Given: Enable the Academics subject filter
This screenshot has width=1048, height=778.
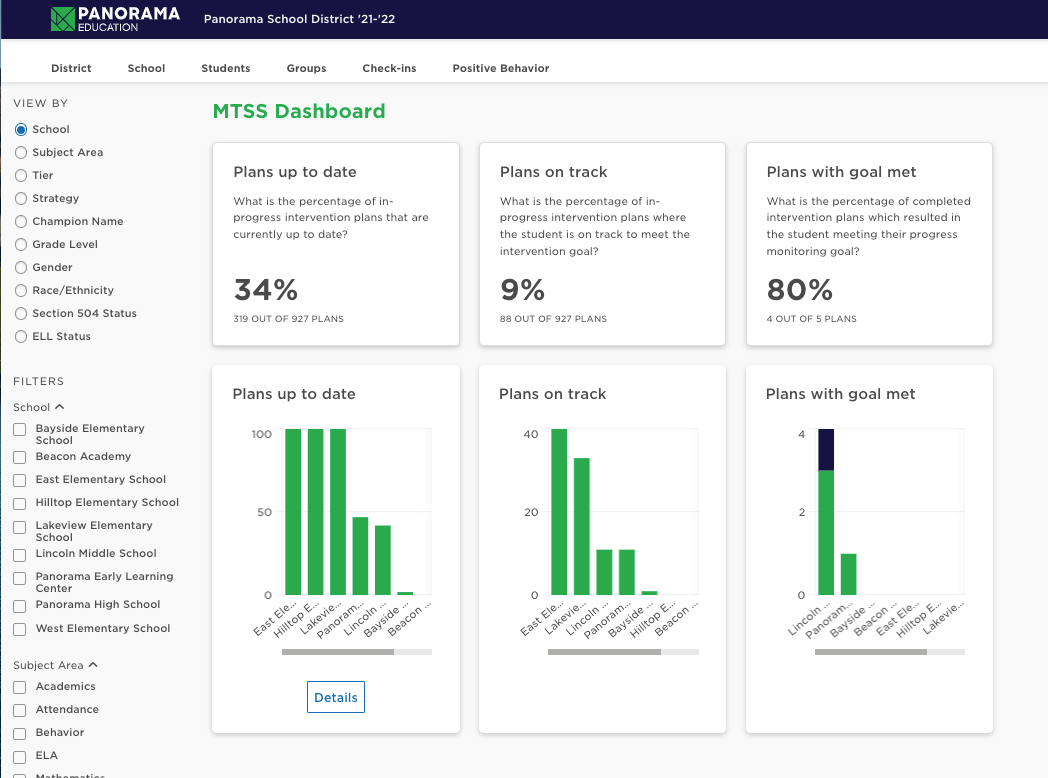Looking at the screenshot, I should pyautogui.click(x=19, y=687).
